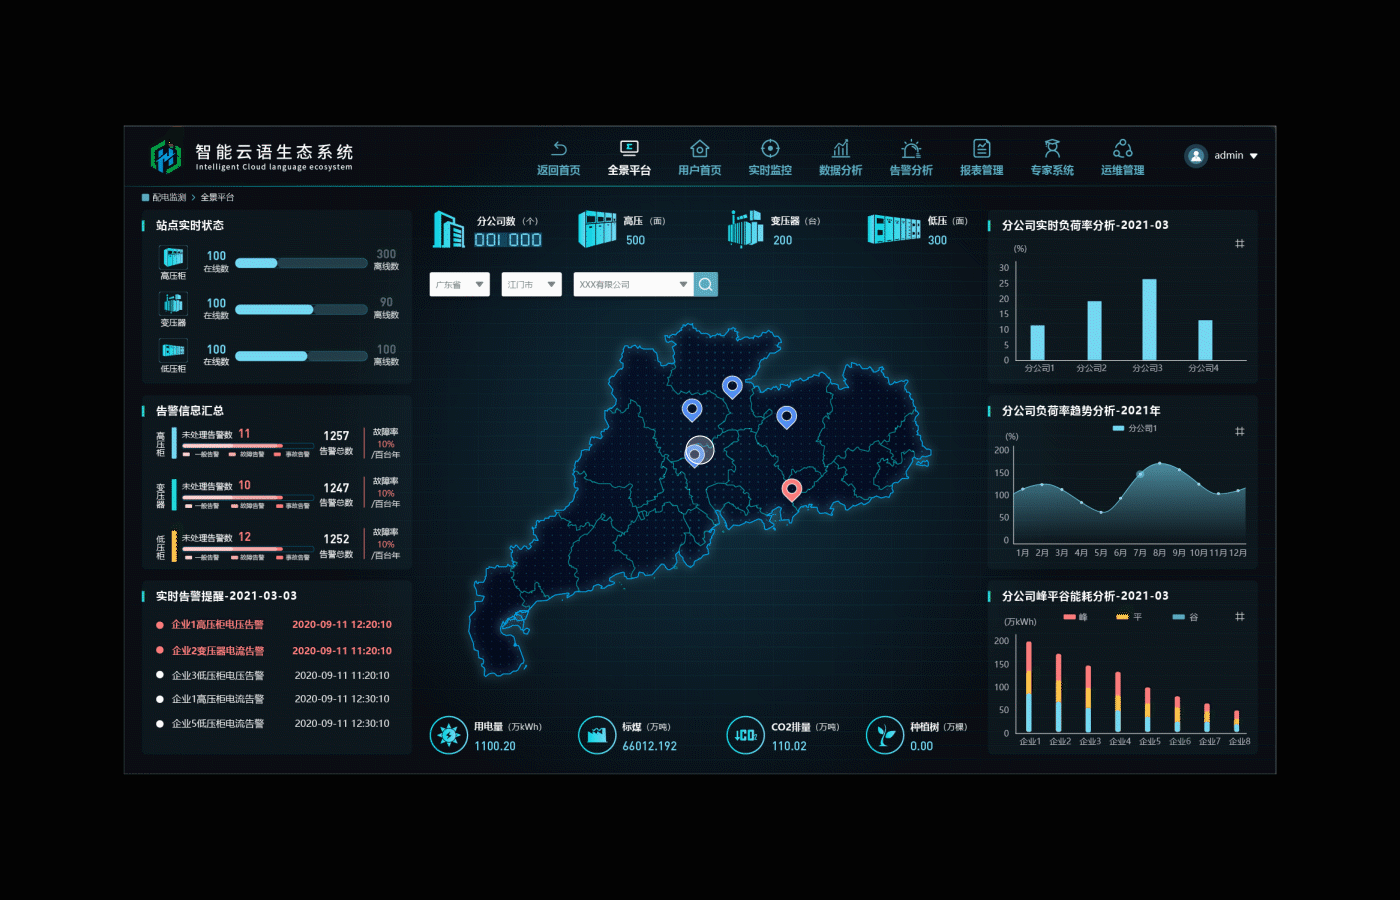
Task: Click the 变压器 online progress bar
Action: 301,310
